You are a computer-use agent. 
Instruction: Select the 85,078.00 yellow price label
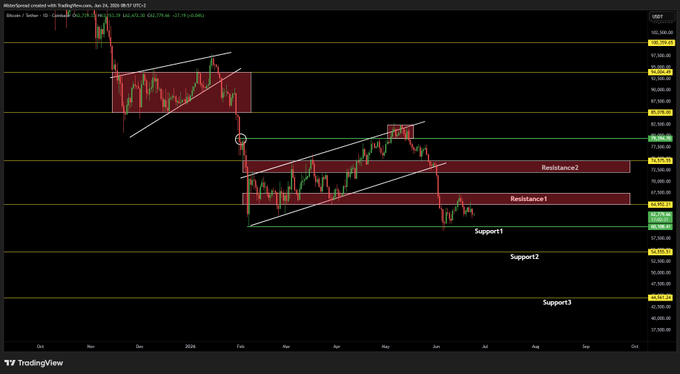click(x=661, y=113)
